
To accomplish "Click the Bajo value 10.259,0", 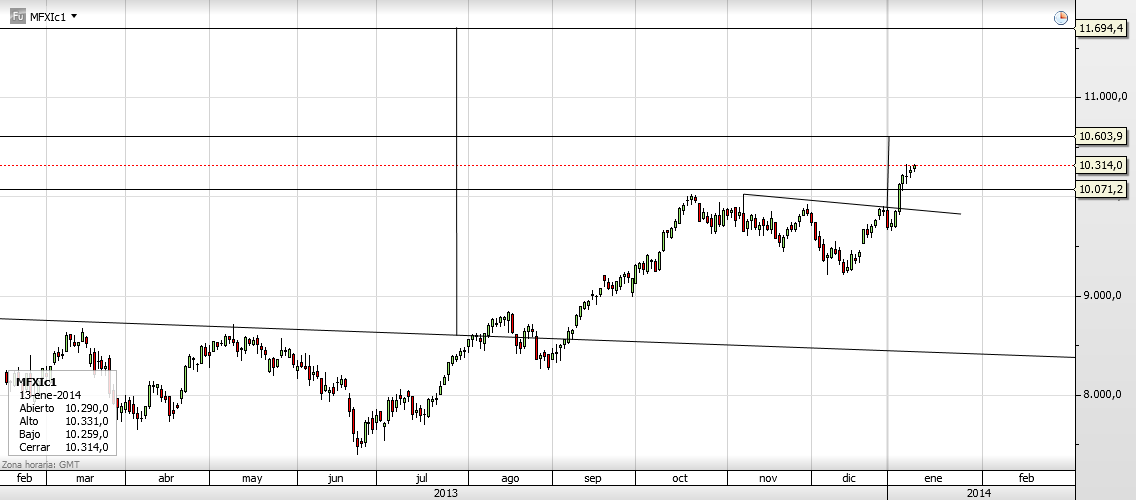I will click(x=87, y=434).
